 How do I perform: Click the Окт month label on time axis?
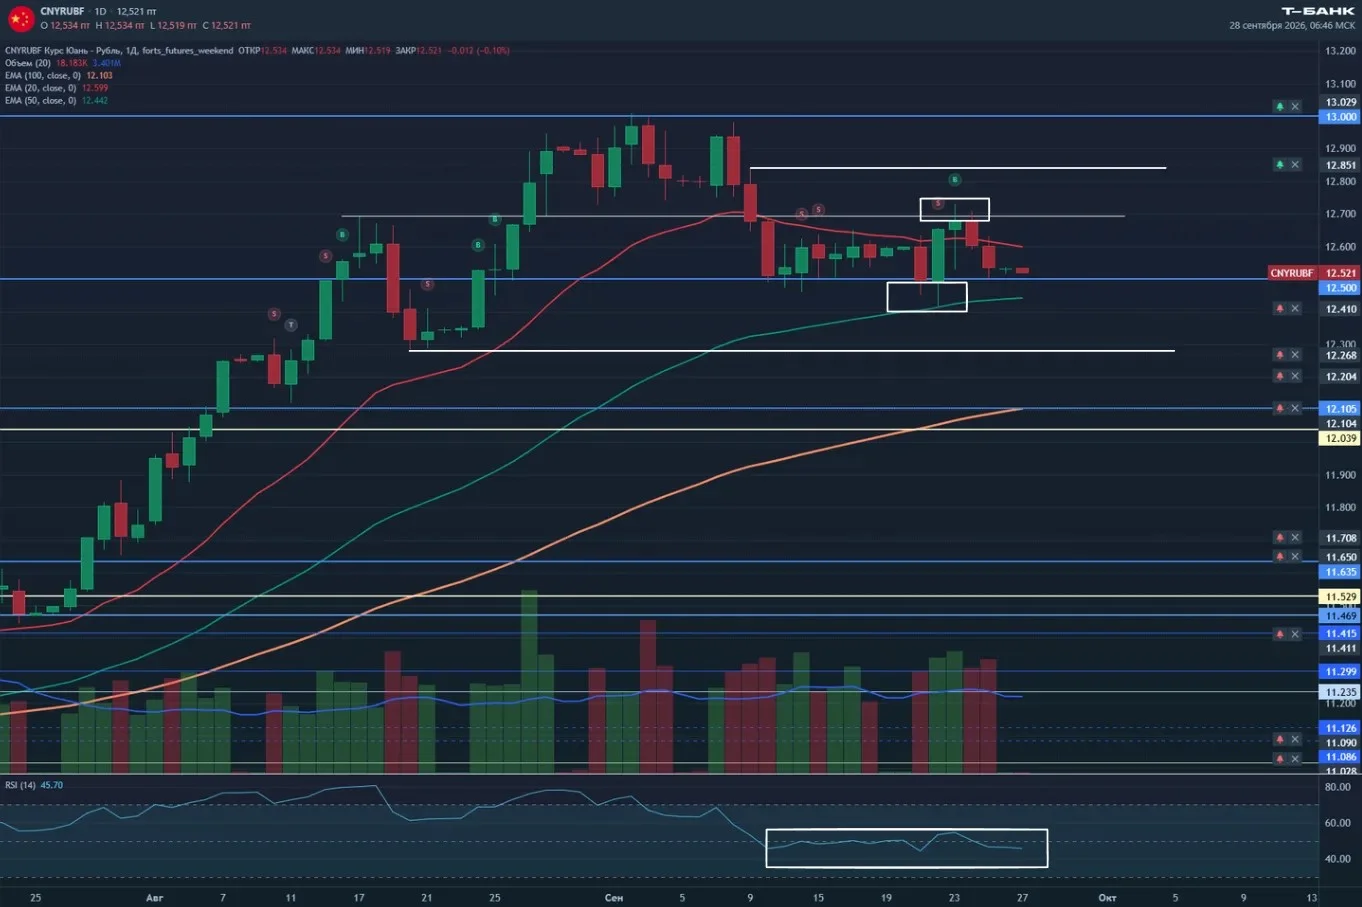(x=1107, y=898)
